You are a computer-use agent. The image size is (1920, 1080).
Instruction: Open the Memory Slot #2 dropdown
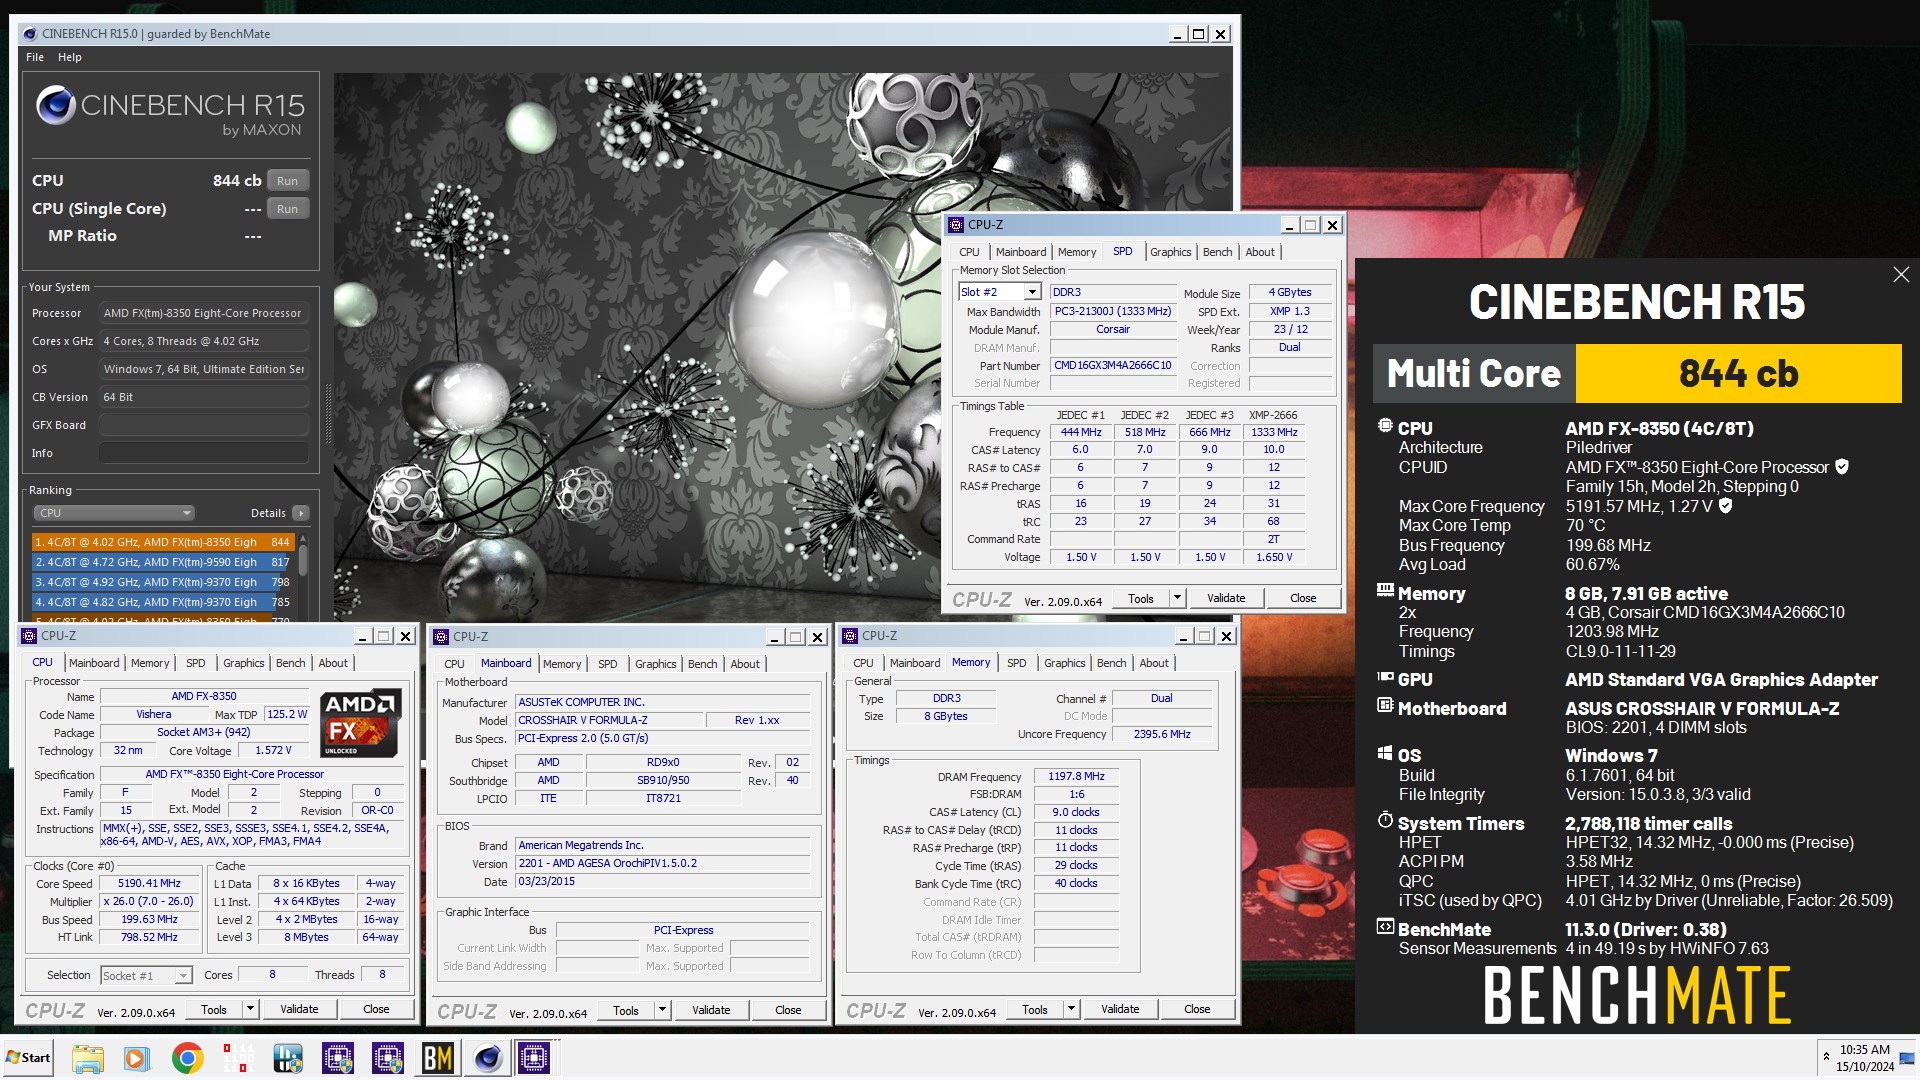pos(1032,292)
